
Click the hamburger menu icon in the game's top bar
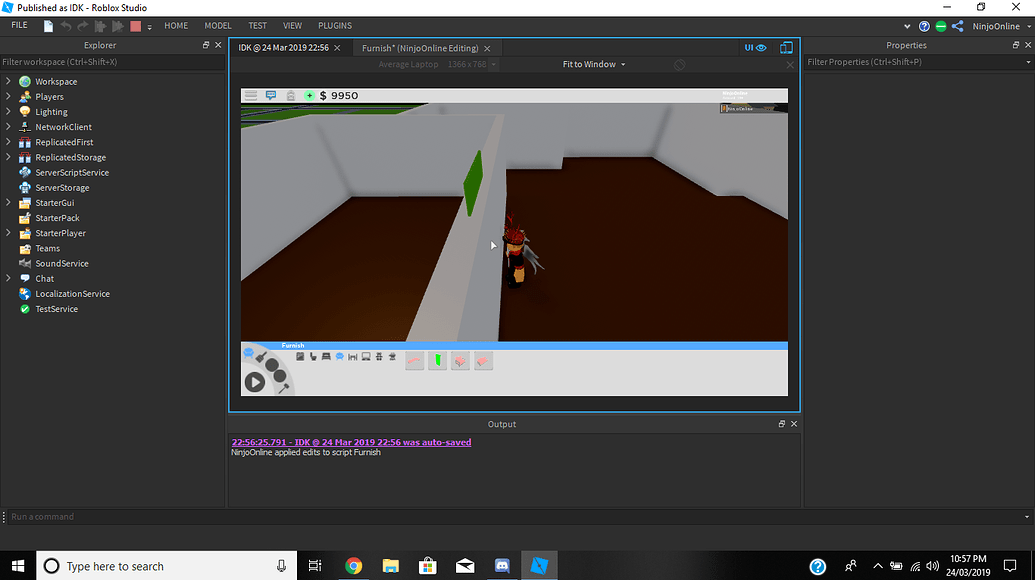coord(251,95)
